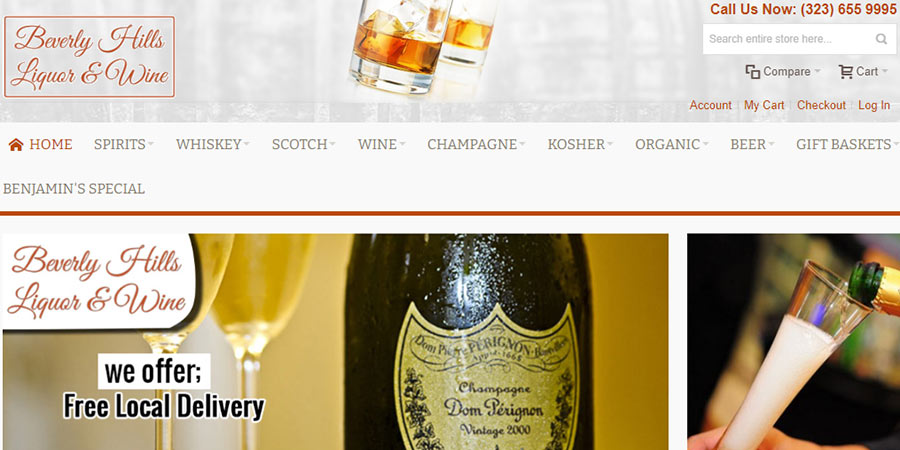Click the Compare icon
The width and height of the screenshot is (900, 450).
(752, 72)
